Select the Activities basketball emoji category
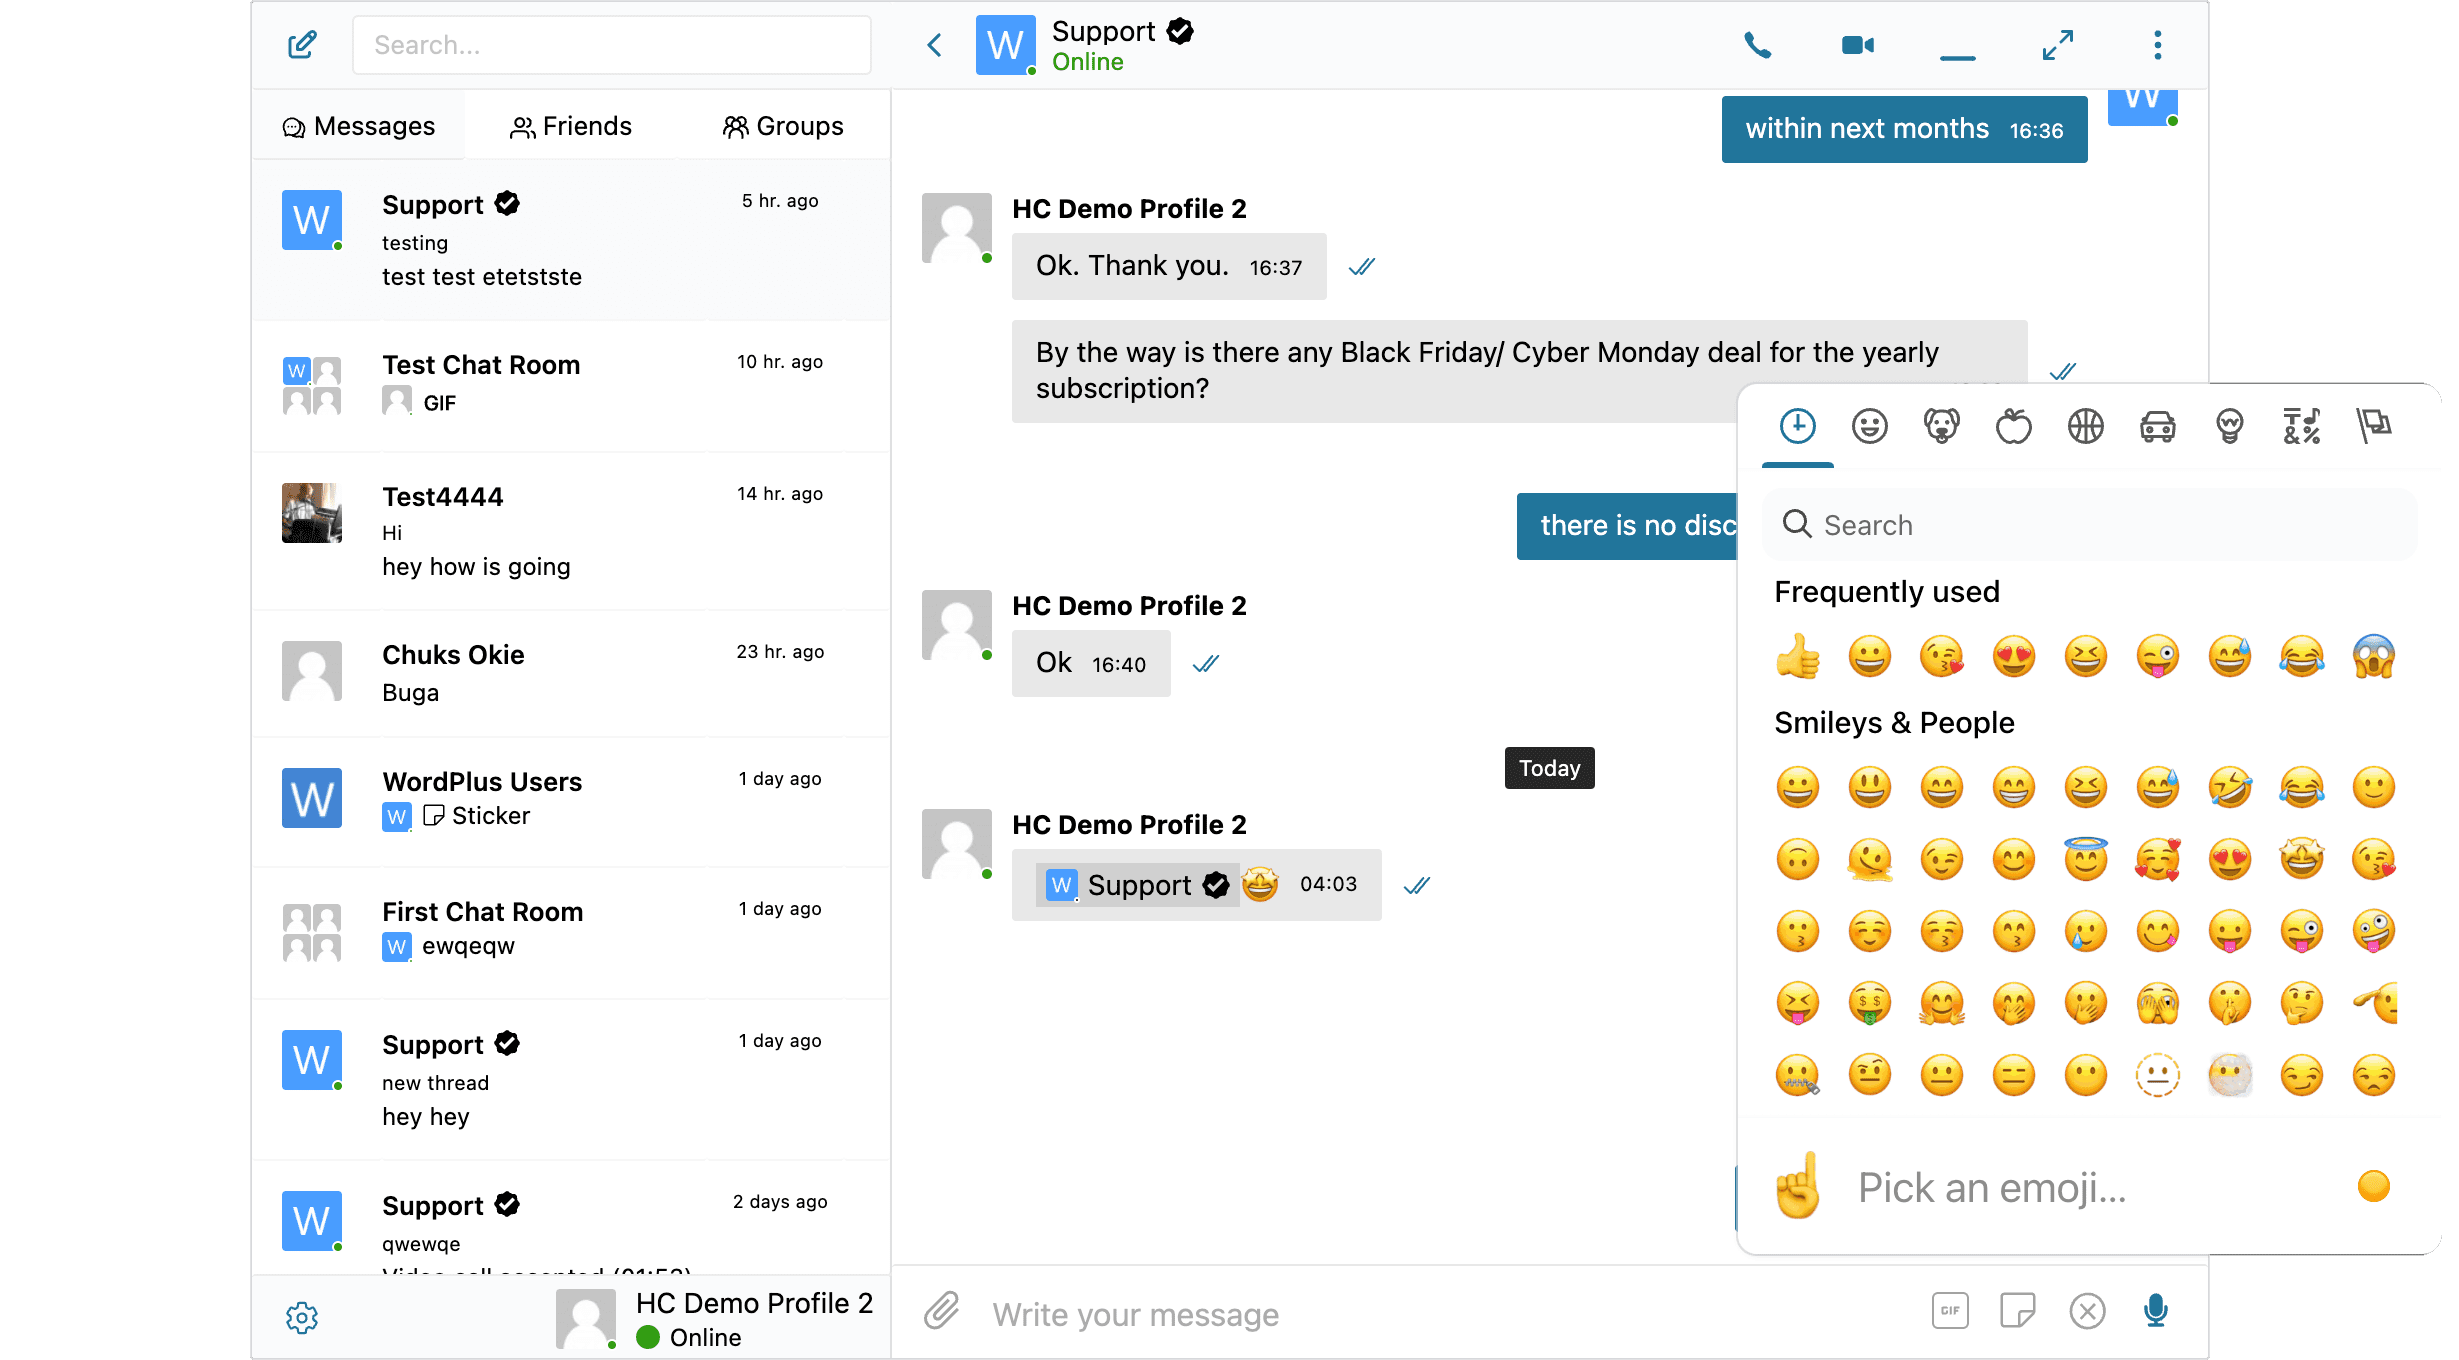 (x=2085, y=426)
